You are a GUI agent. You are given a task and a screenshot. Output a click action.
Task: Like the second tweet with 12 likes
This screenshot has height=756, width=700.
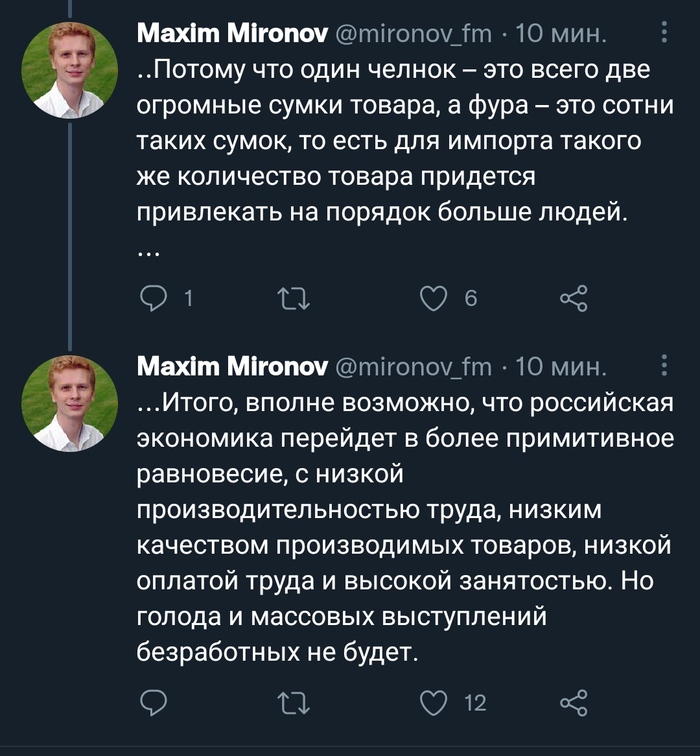click(x=432, y=704)
